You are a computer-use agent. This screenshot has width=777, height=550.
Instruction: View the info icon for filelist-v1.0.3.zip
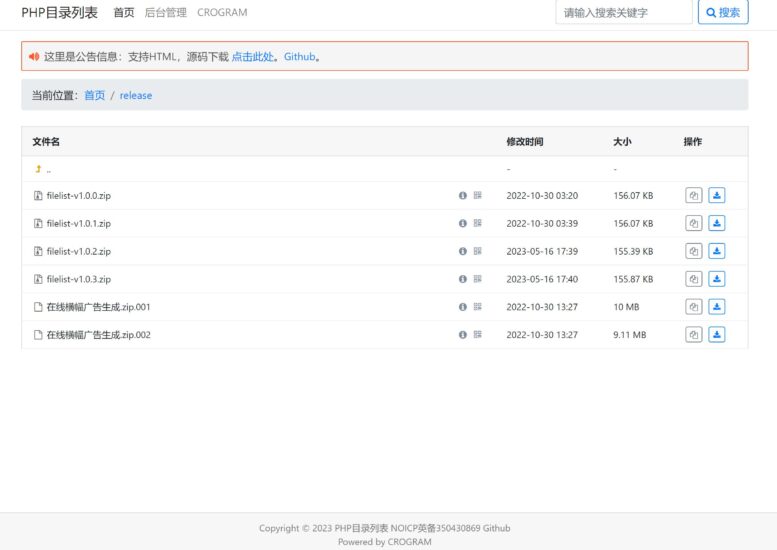click(462, 279)
